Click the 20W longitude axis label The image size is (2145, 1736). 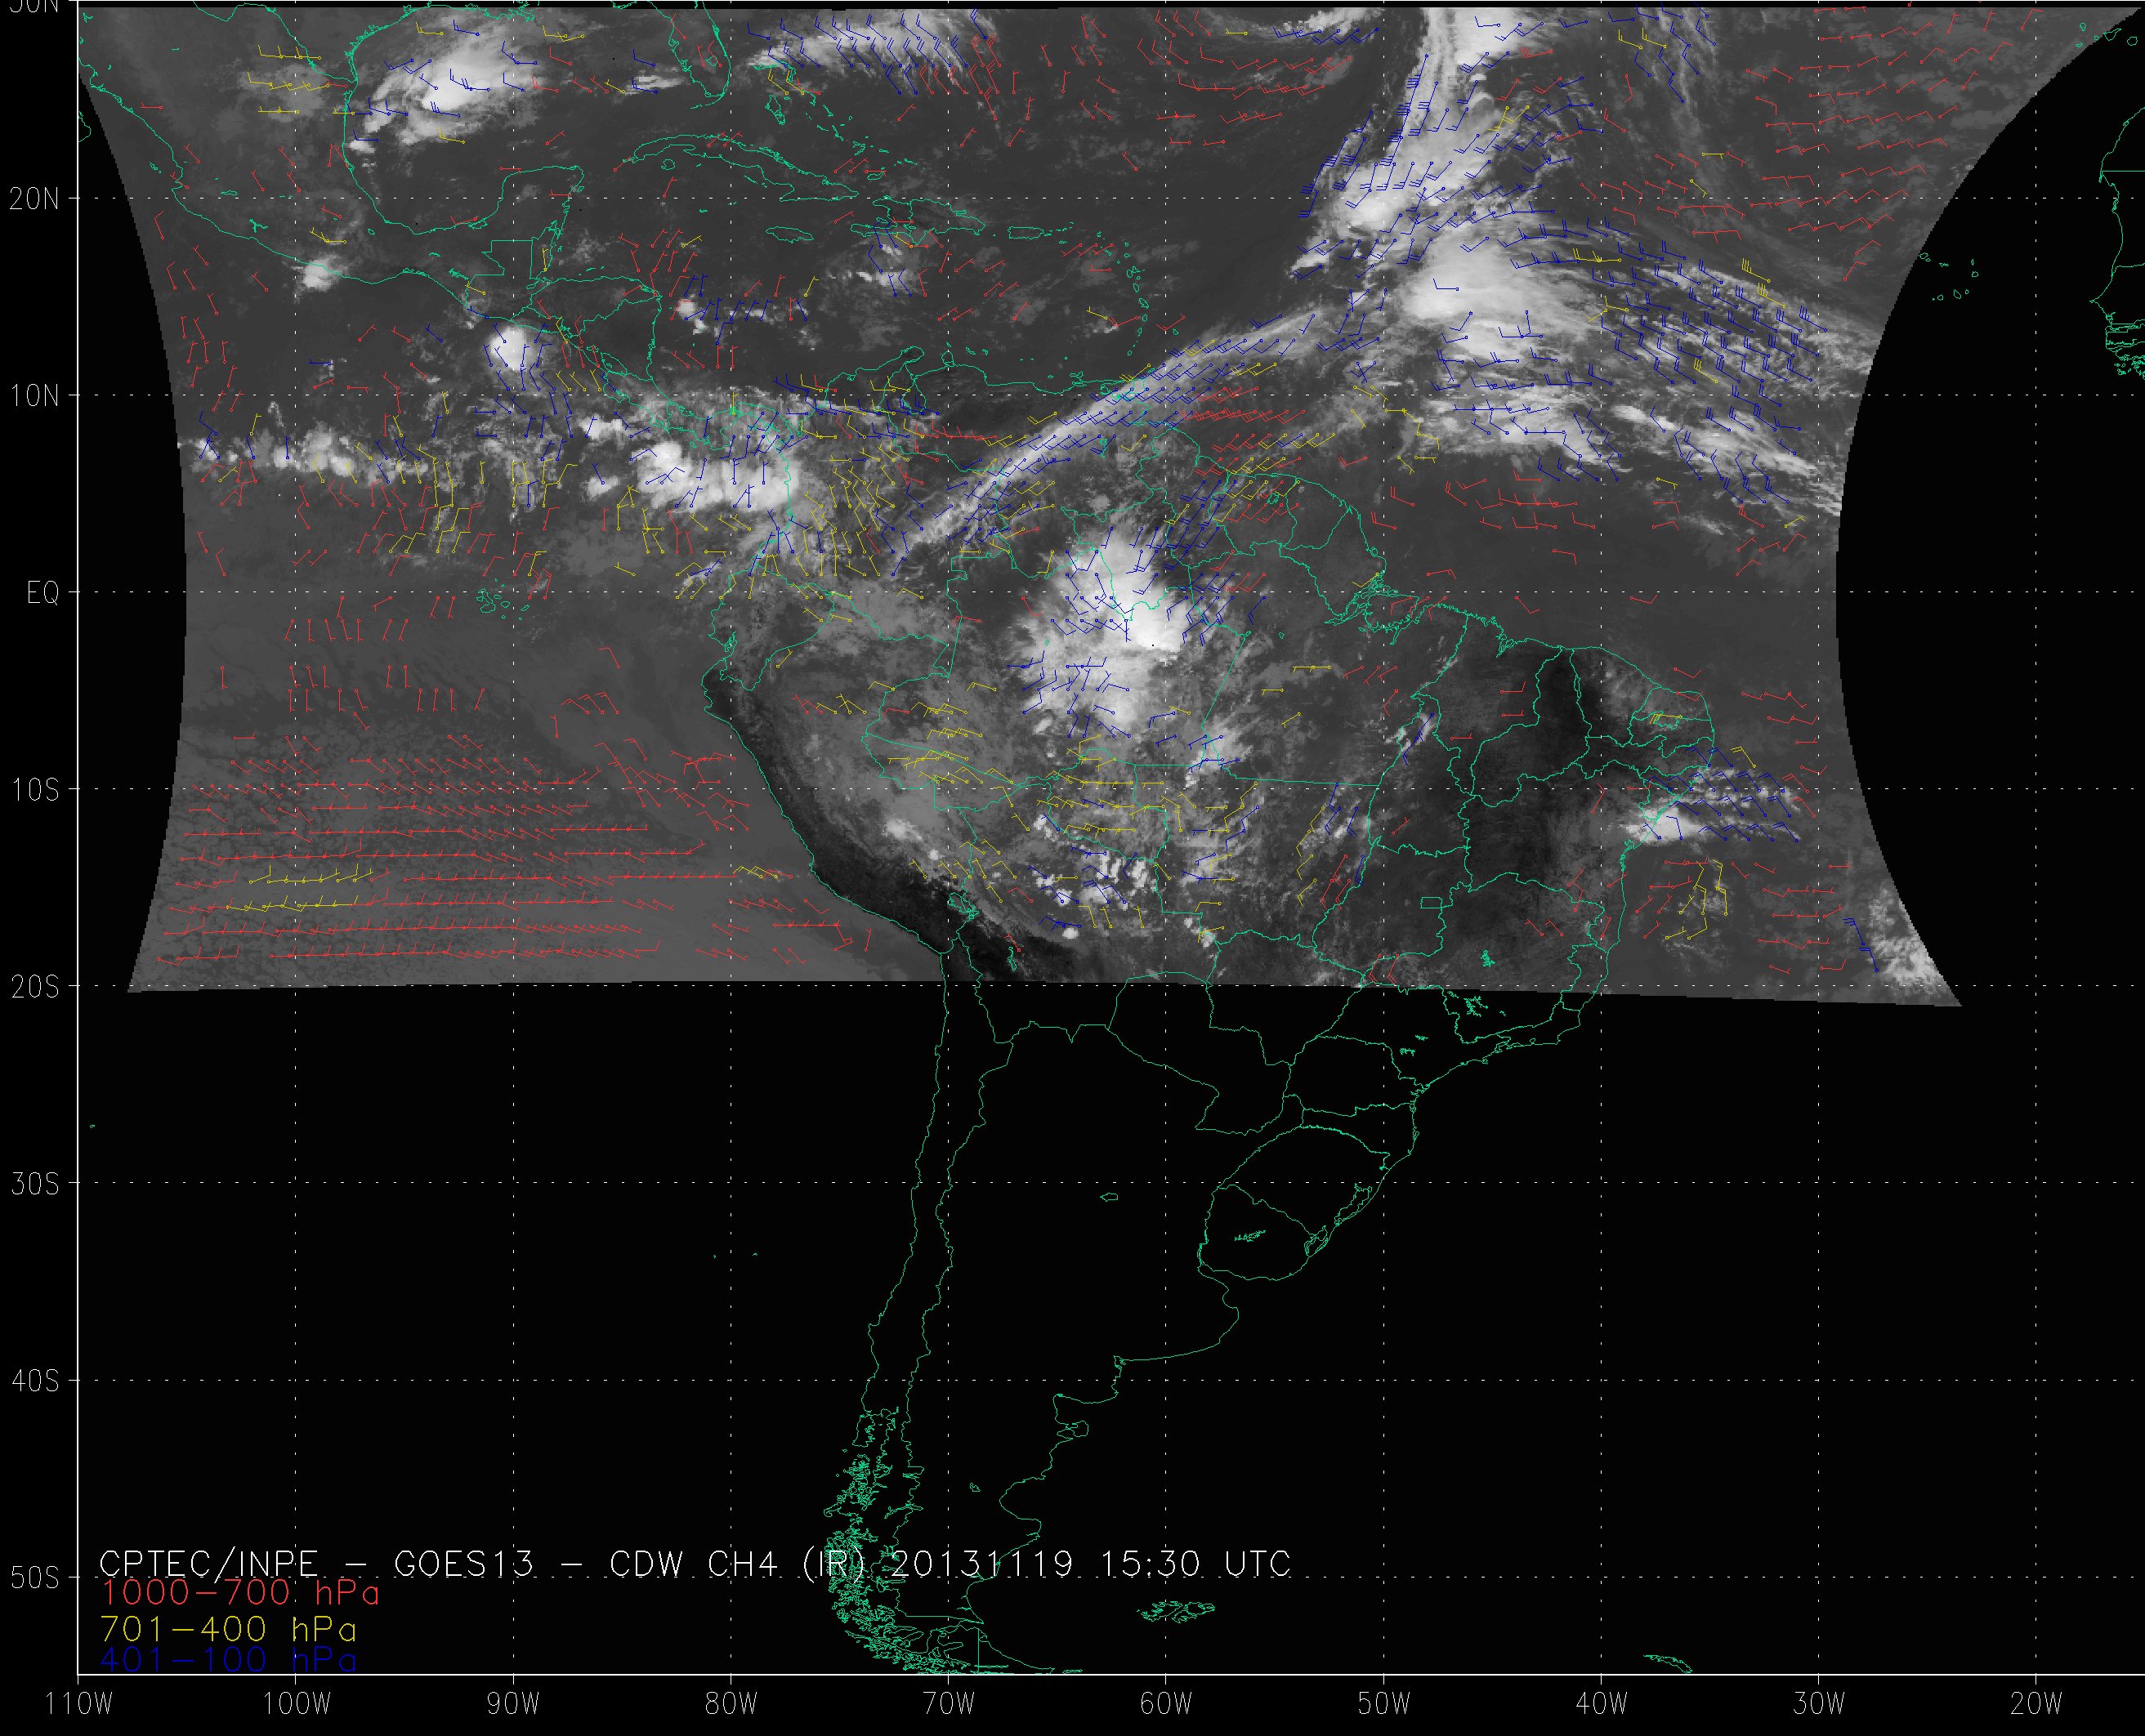(x=2036, y=1703)
